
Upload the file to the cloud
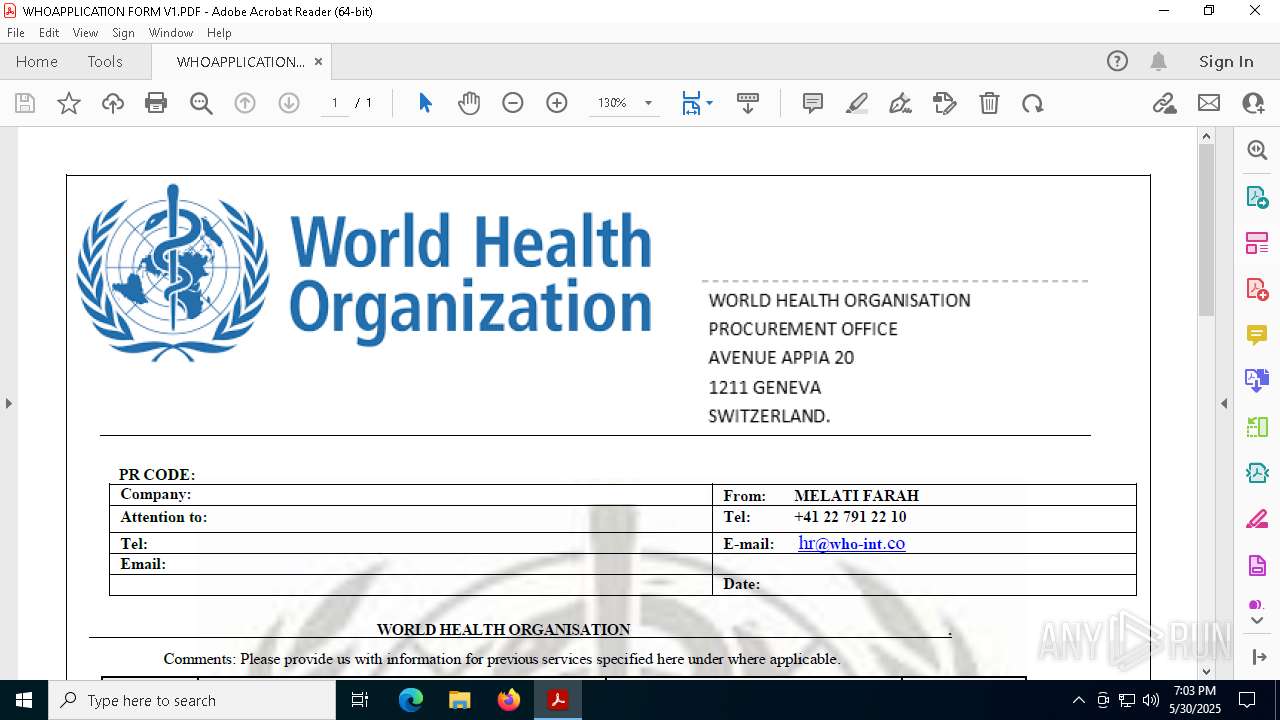[113, 103]
